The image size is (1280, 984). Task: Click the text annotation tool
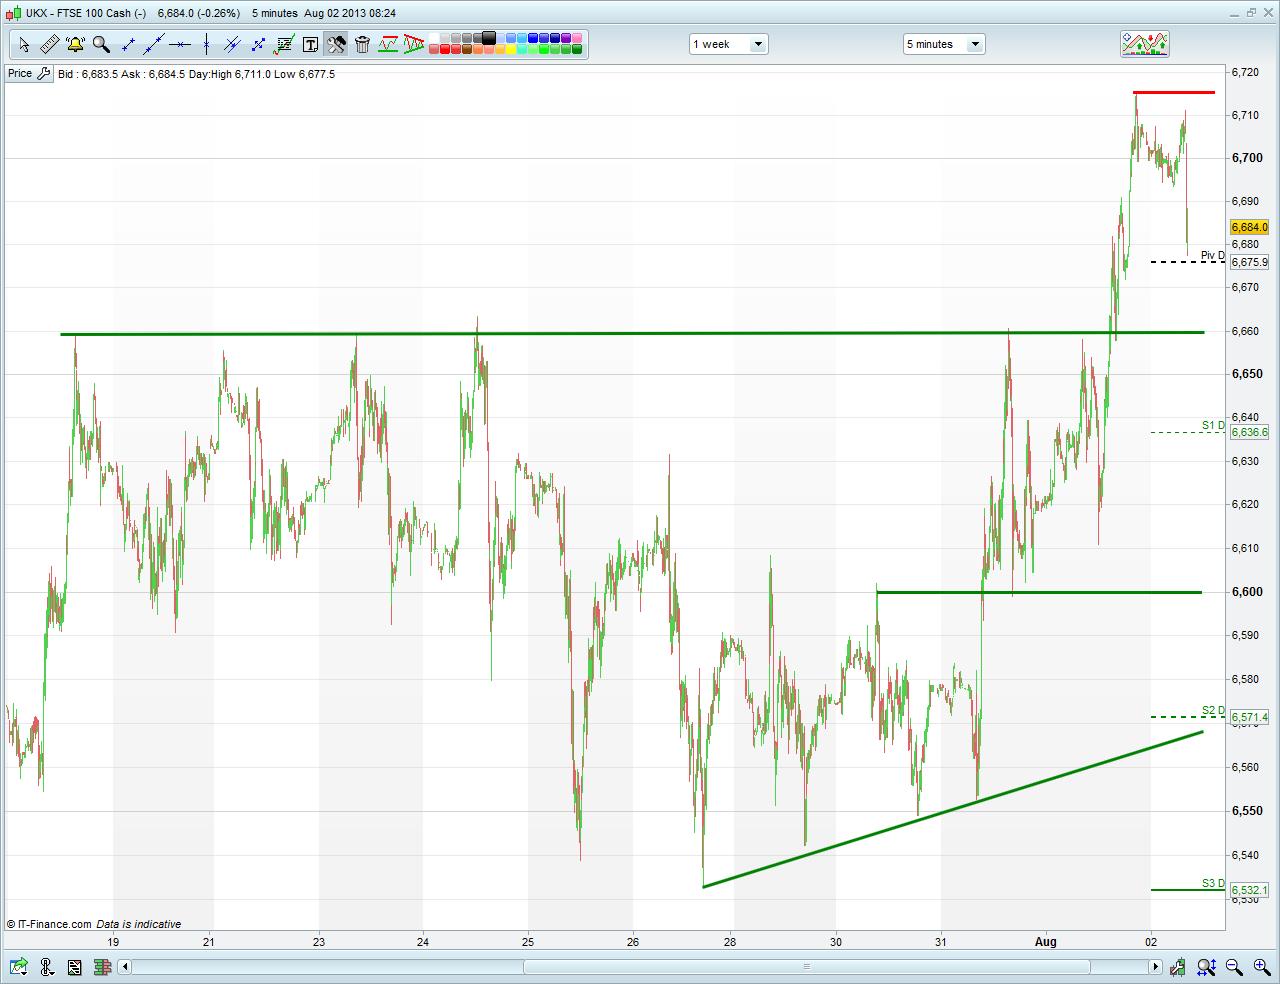310,44
